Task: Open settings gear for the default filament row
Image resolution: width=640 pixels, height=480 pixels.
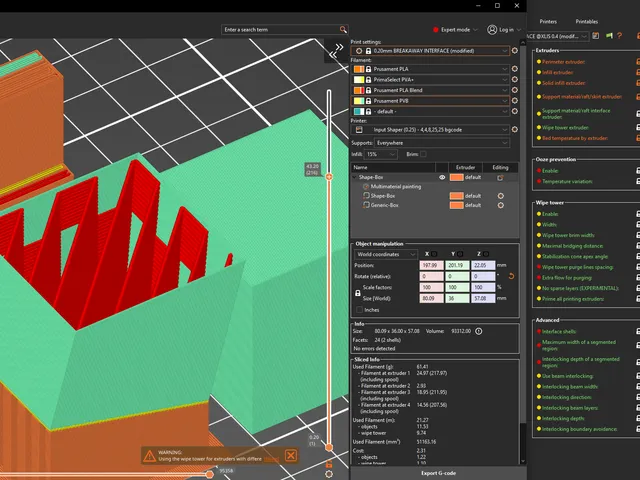Action: [515, 111]
